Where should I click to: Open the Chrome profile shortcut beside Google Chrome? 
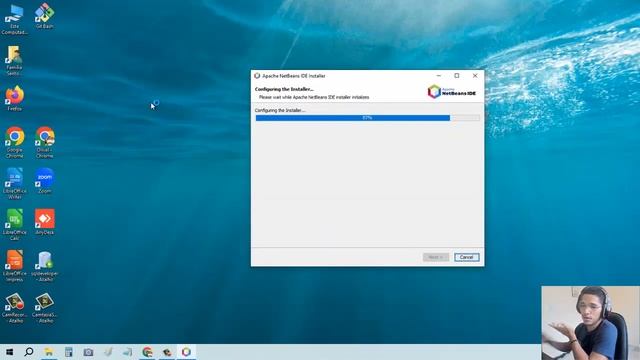point(44,142)
